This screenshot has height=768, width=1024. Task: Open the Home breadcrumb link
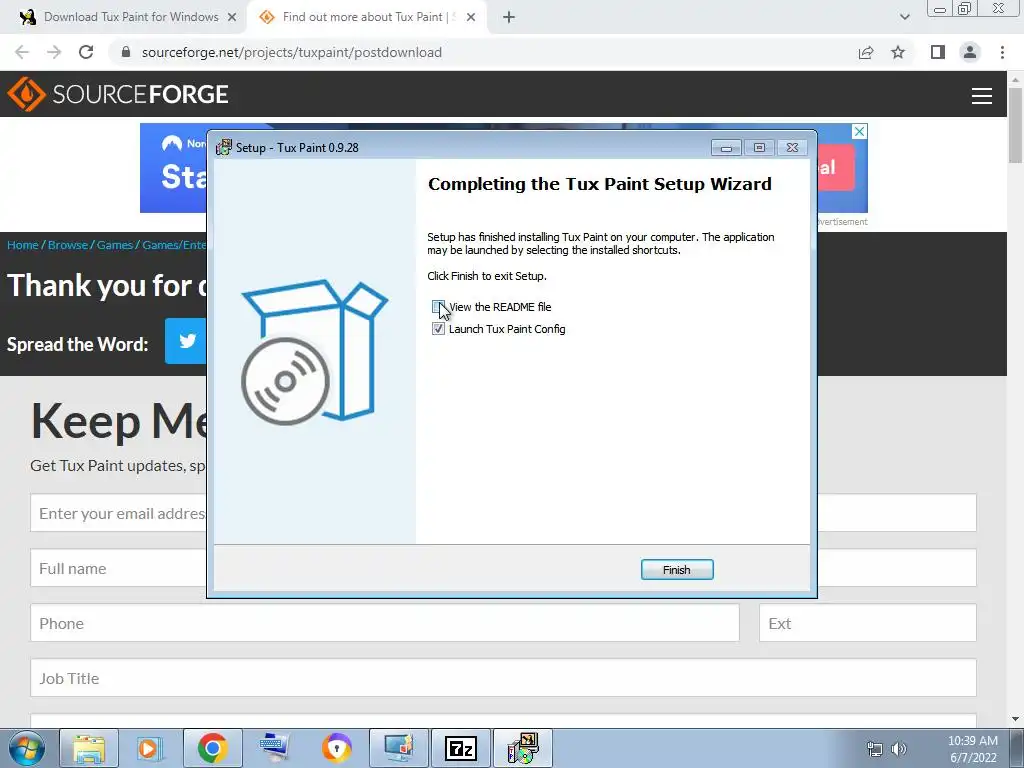[23, 245]
